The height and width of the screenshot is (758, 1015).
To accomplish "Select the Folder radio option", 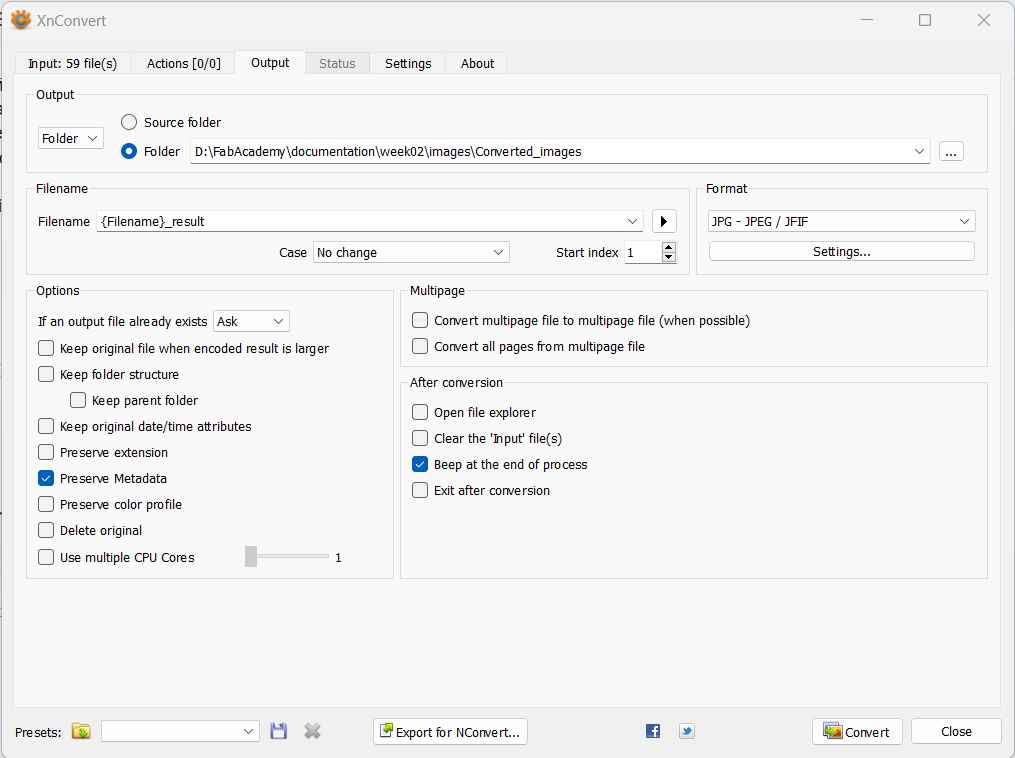I will 129,151.
